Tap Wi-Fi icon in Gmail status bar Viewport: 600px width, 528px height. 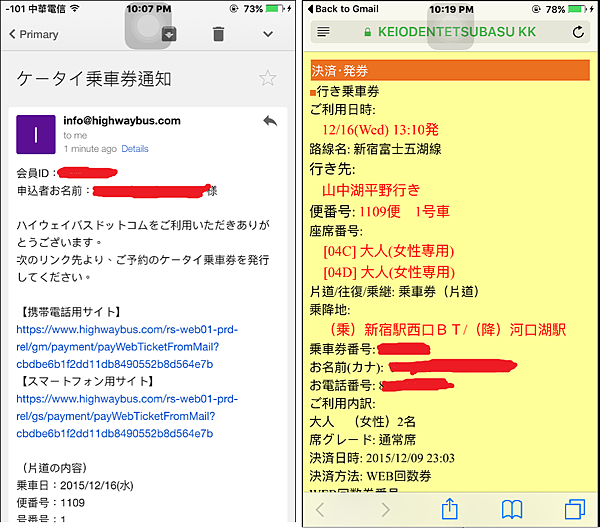click(75, 8)
